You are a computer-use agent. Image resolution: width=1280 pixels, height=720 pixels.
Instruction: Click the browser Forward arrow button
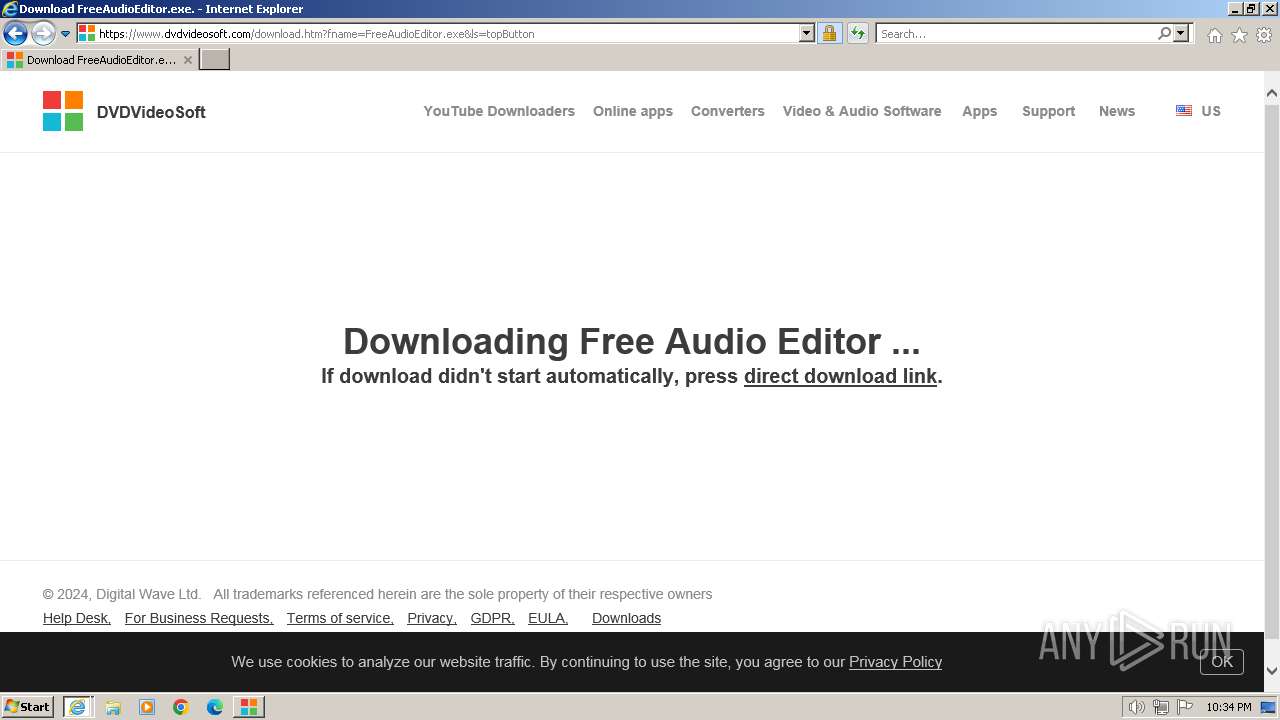click(43, 34)
